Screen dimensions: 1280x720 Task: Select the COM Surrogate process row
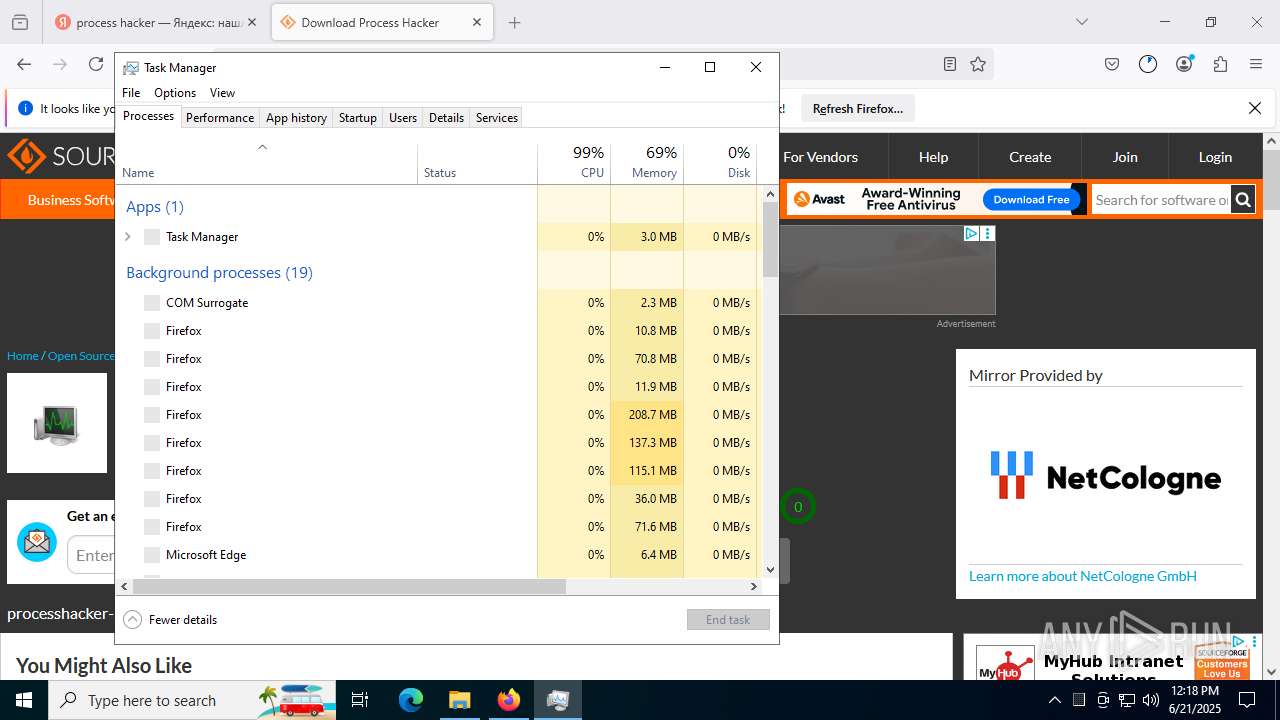pyautogui.click(x=438, y=303)
